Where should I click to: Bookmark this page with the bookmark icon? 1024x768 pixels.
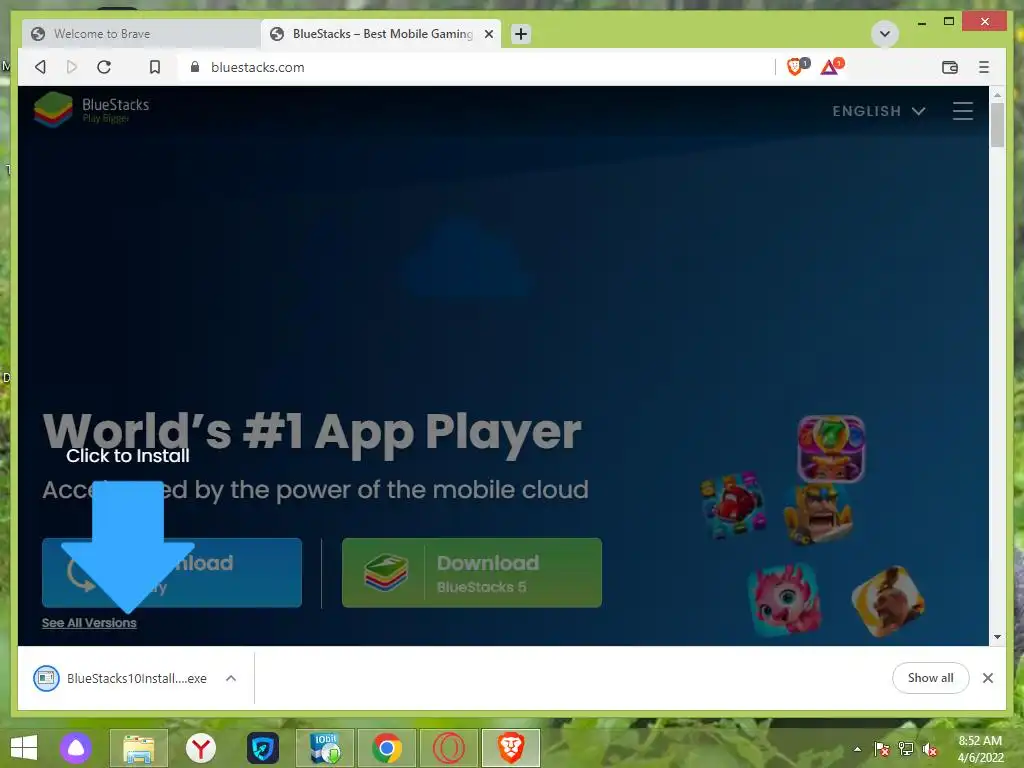[x=155, y=67]
